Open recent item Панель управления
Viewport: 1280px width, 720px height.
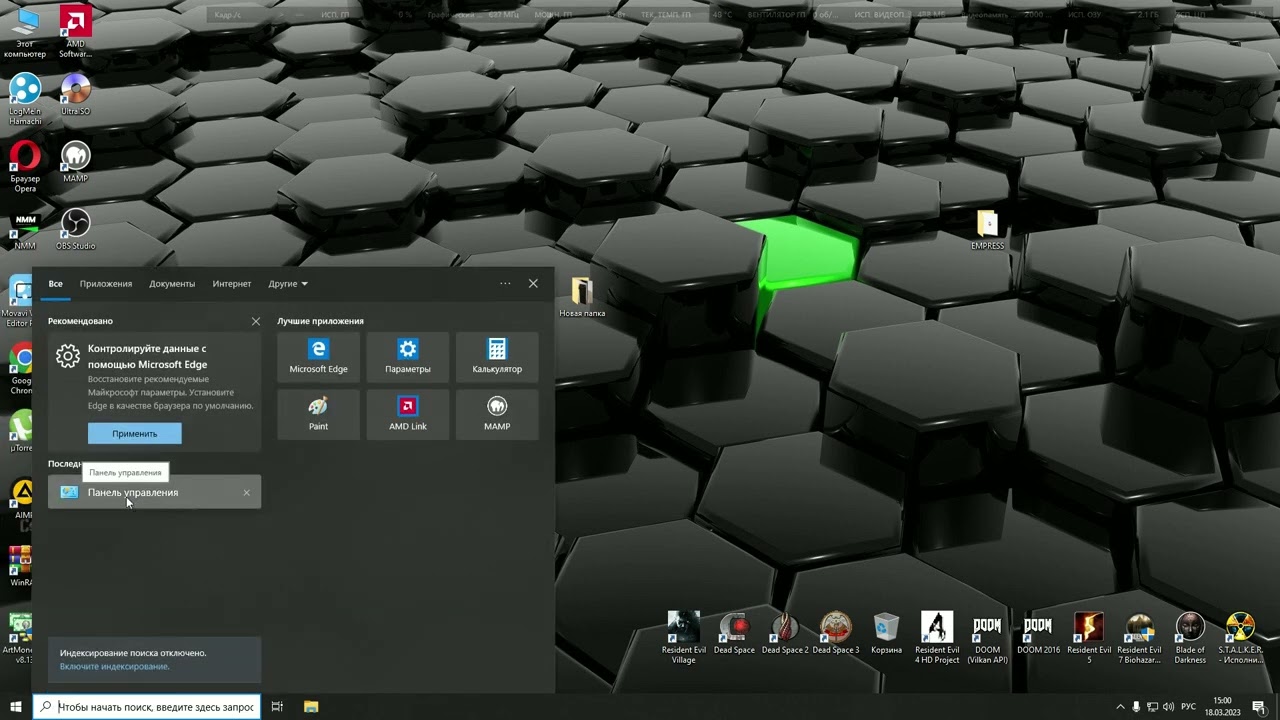pos(154,492)
